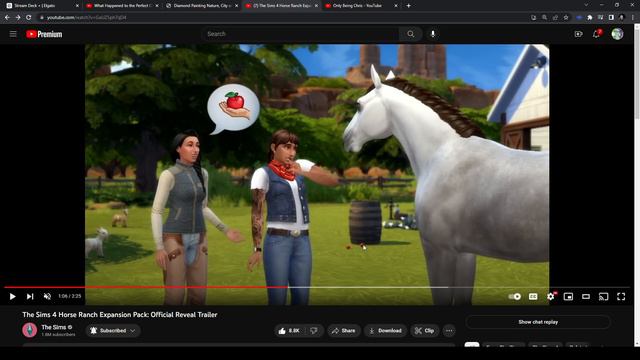Open the player settings gear

click(x=551, y=296)
